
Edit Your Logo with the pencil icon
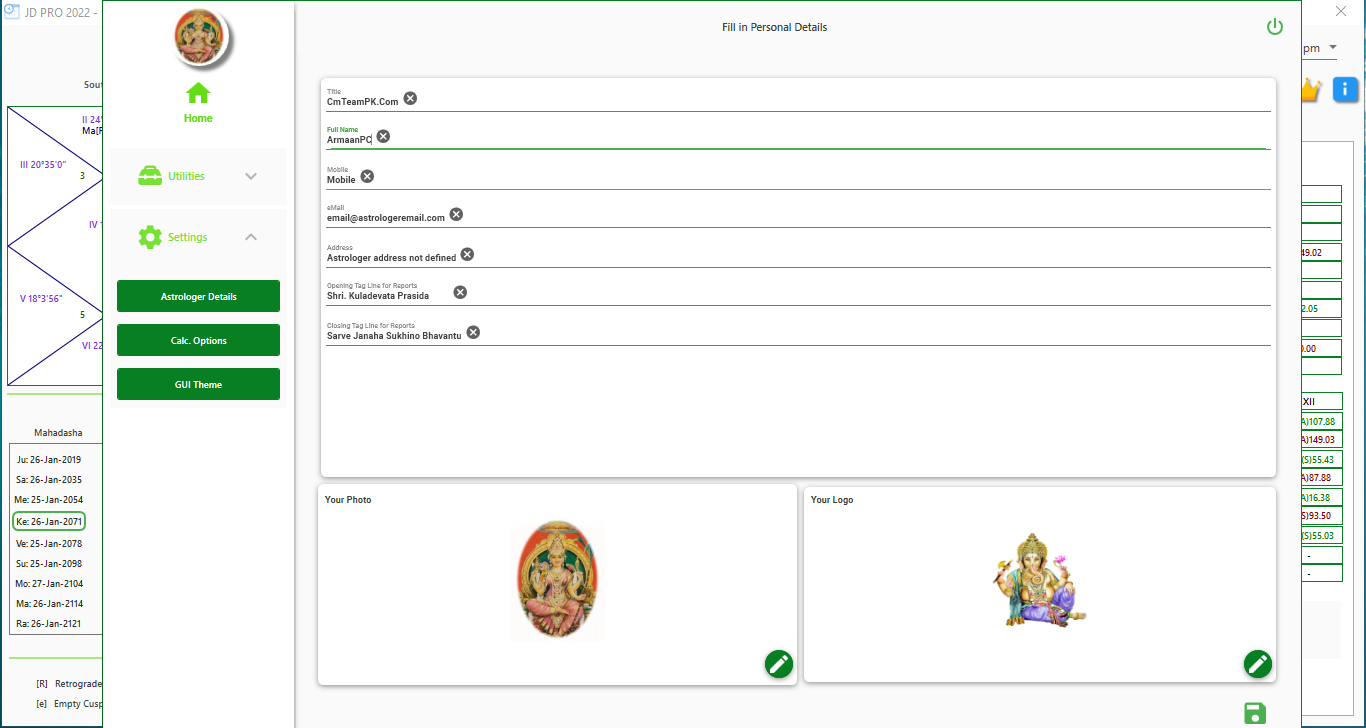coord(1258,664)
